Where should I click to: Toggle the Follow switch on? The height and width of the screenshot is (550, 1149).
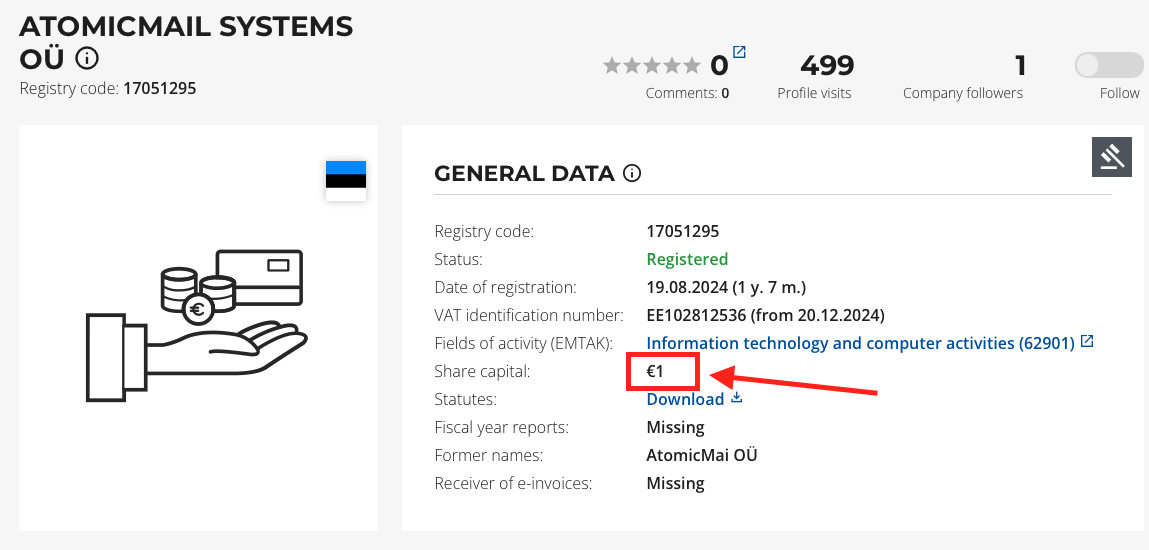pyautogui.click(x=1108, y=66)
